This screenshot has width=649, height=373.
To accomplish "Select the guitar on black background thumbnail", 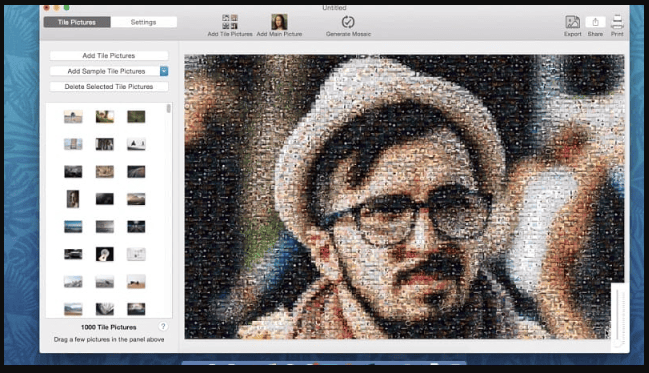I will (105, 254).
